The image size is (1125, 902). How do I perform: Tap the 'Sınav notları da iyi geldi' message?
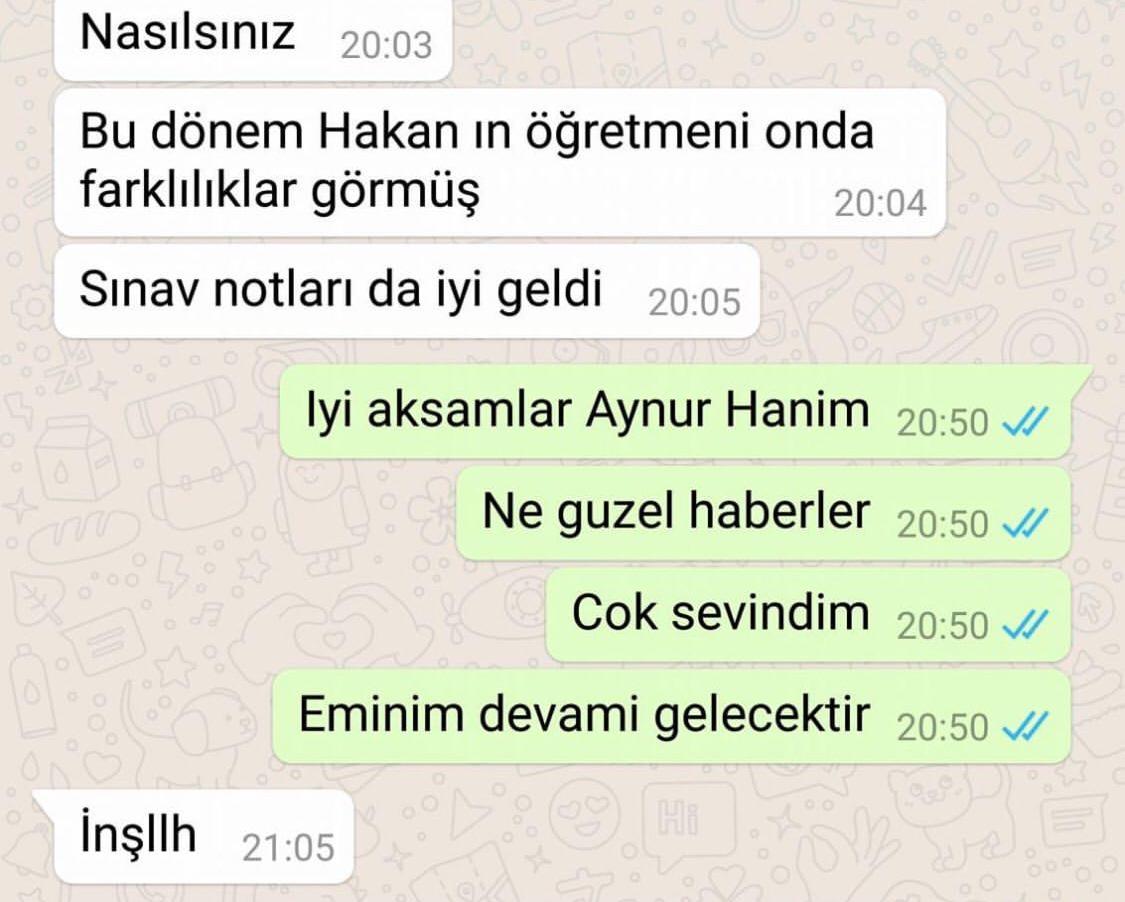(x=407, y=291)
